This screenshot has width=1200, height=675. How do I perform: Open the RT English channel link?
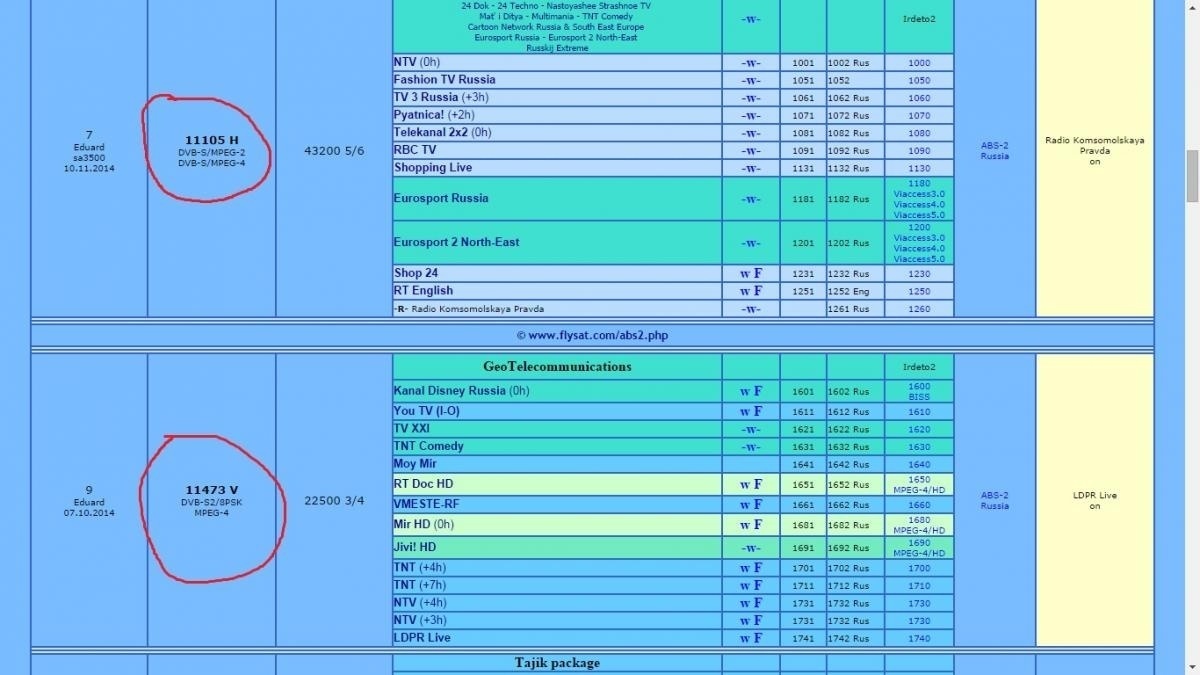tap(423, 291)
